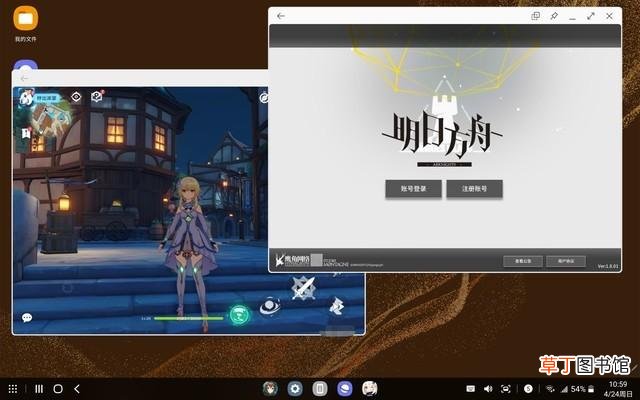
Task: Open the Paimon menu avatar in Genshin
Action: pyautogui.click(x=26, y=98)
